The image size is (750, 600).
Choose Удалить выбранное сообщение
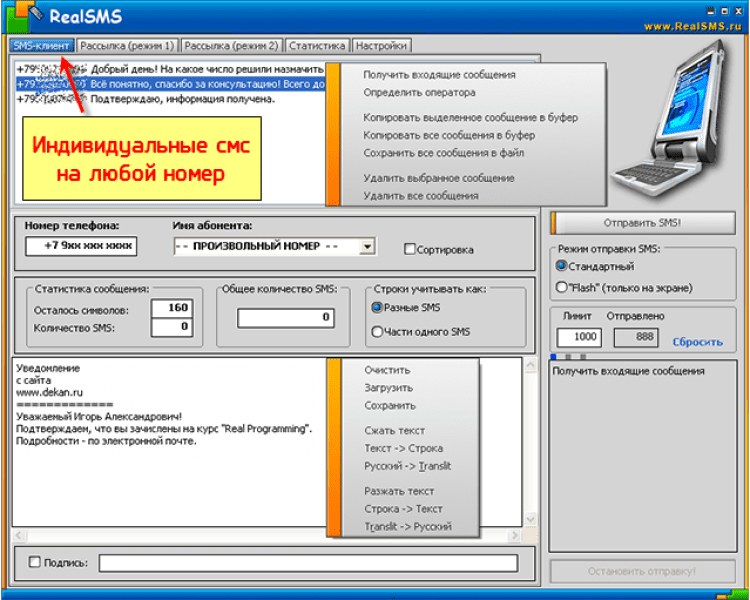tap(439, 178)
